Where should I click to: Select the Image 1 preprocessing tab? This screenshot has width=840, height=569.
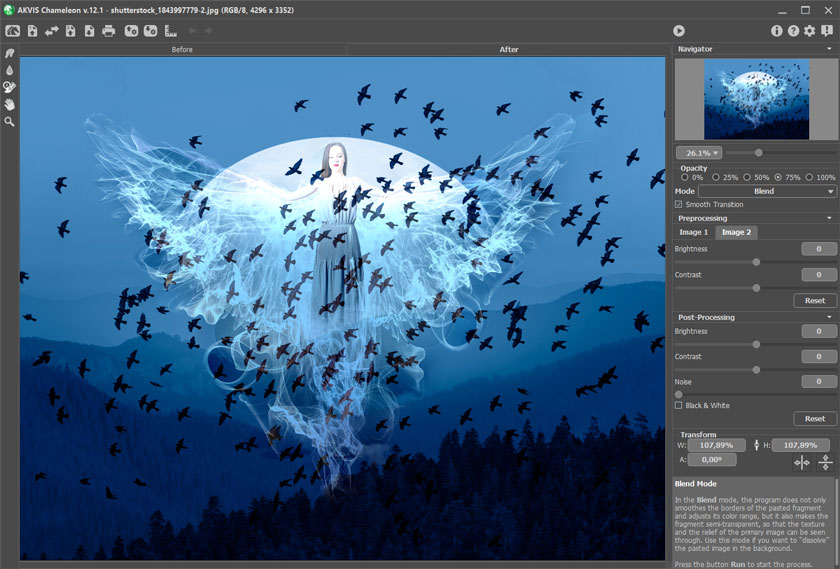(x=694, y=232)
